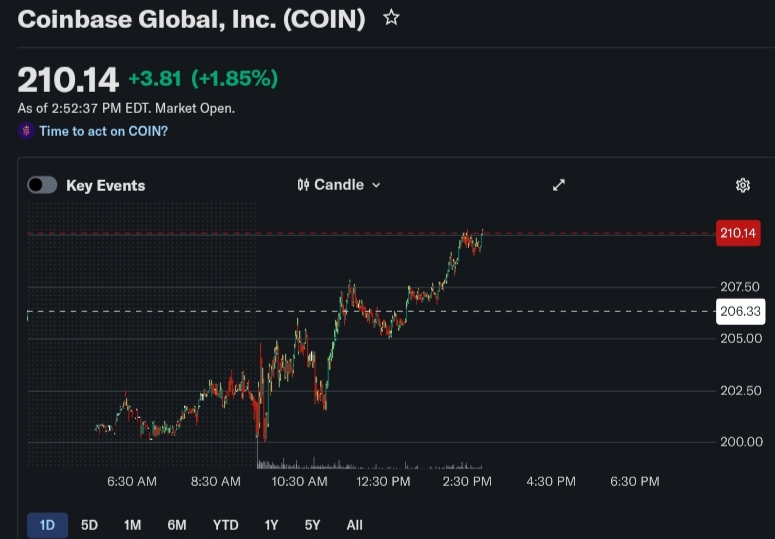This screenshot has height=539, width=775.
Task: Click the 207.50 axis label
Action: pos(740,287)
